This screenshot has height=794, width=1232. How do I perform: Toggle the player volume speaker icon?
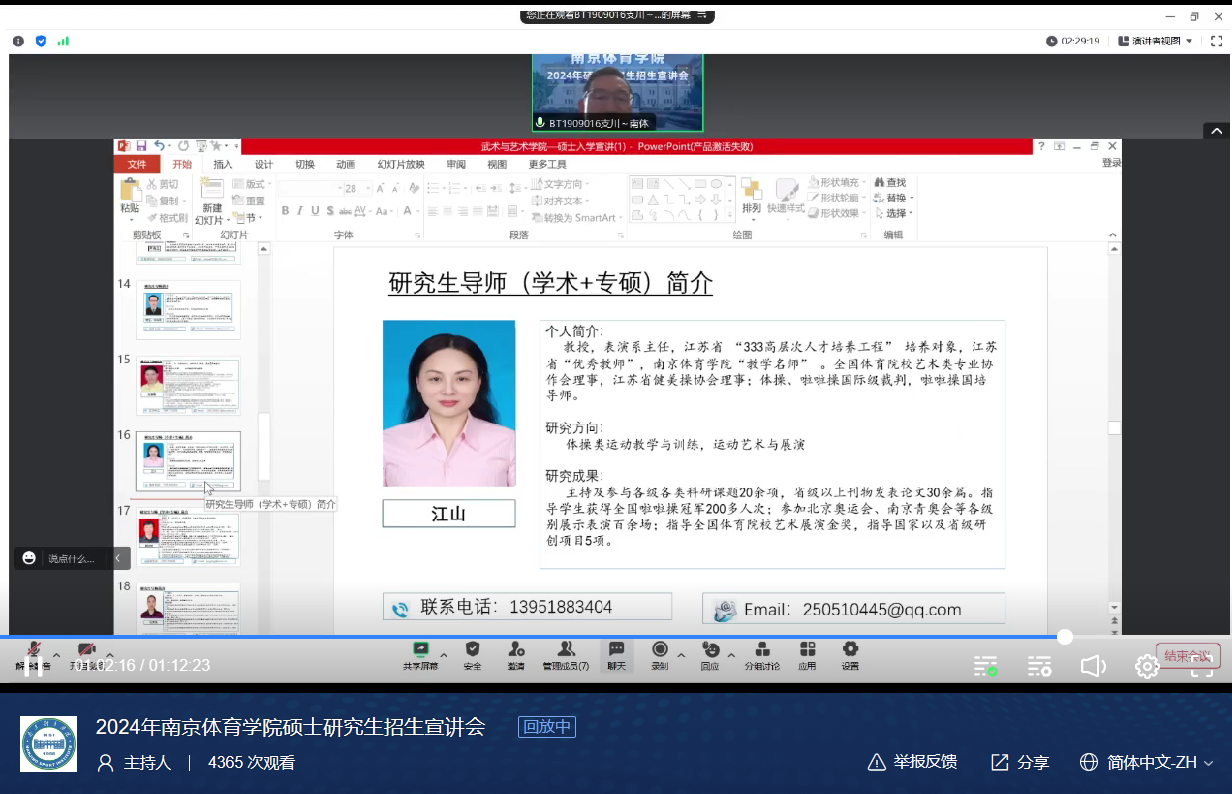(x=1093, y=666)
